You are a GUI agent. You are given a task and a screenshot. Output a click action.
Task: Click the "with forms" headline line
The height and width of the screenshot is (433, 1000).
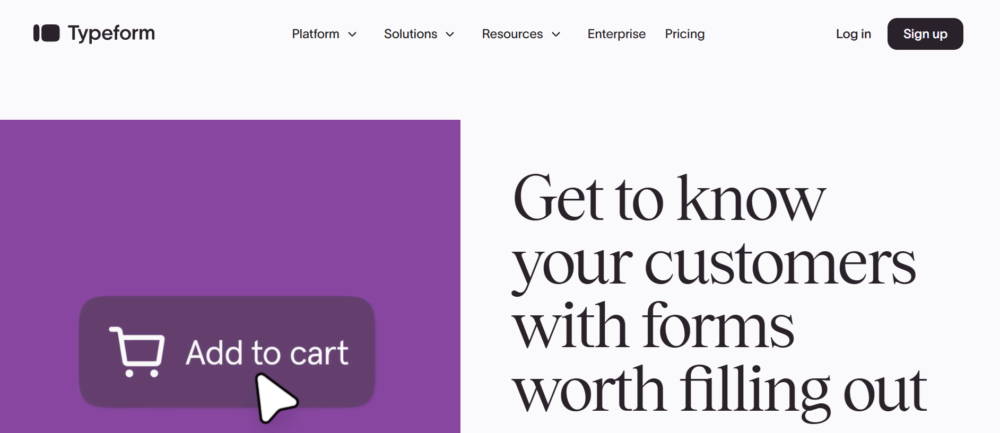(x=655, y=327)
